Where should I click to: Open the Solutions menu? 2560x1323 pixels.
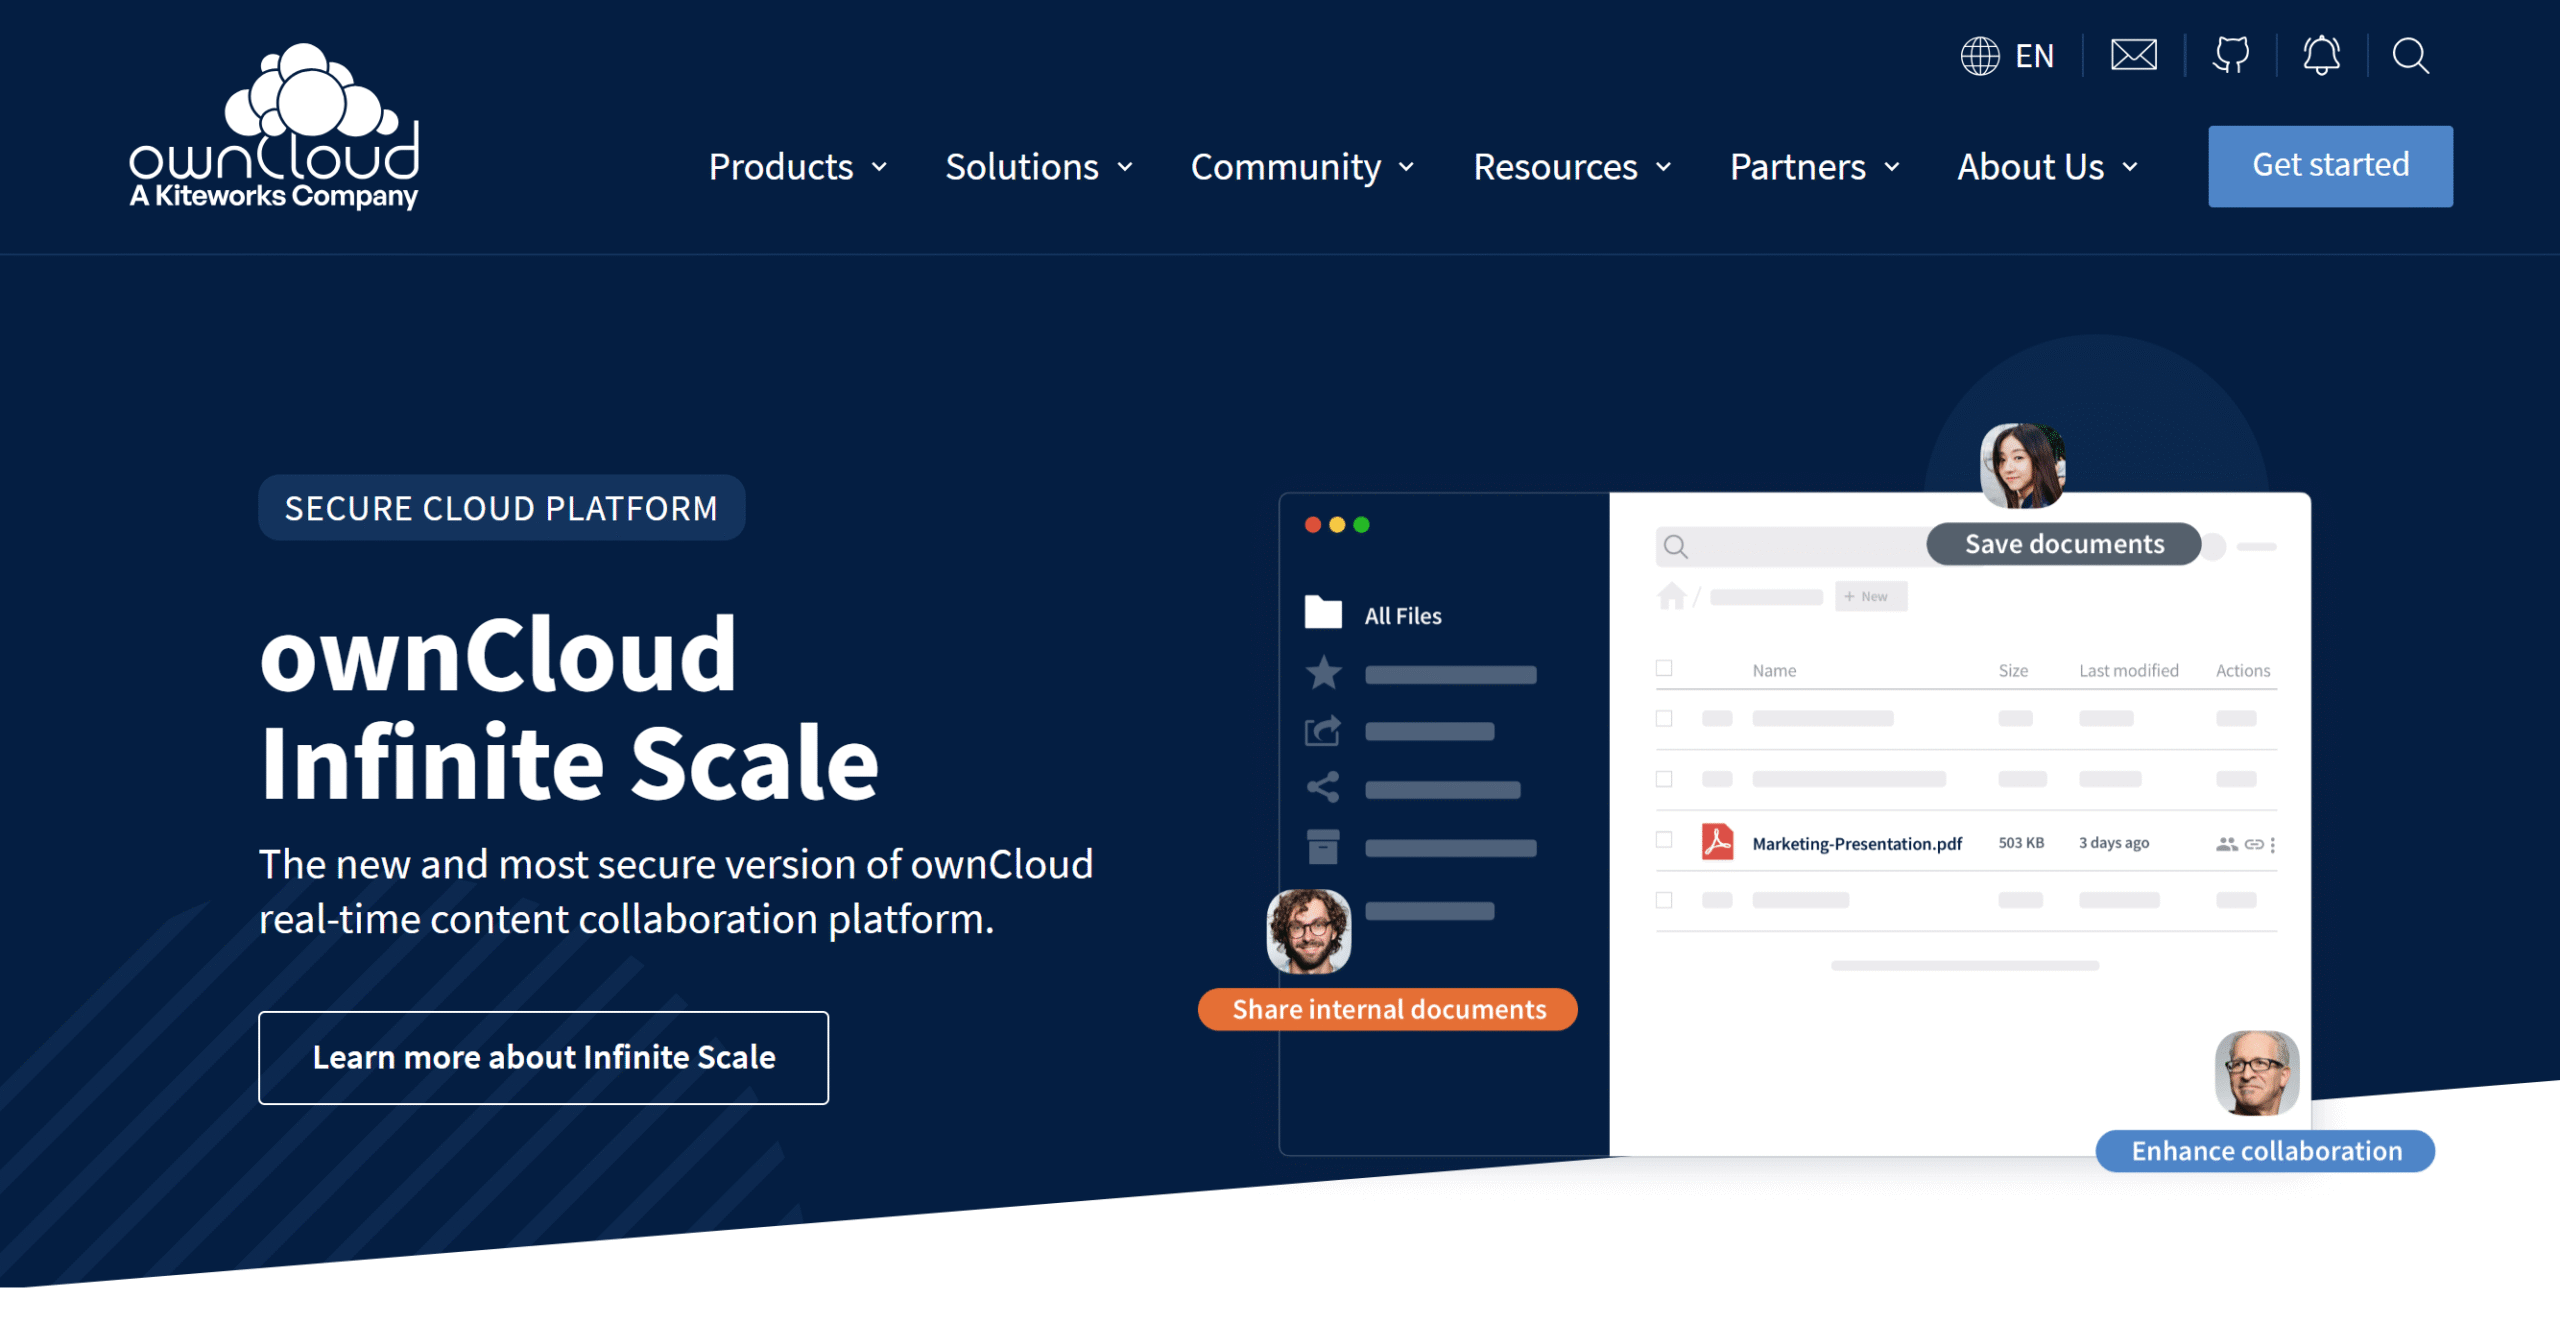[x=1022, y=167]
